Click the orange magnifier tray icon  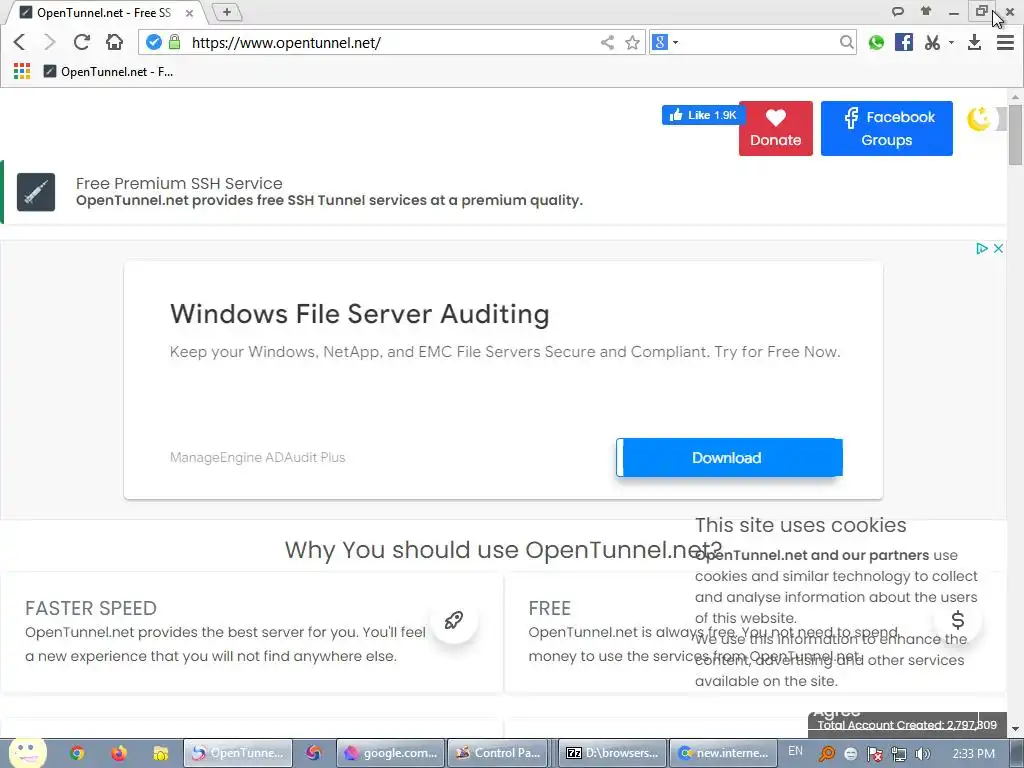[827, 754]
